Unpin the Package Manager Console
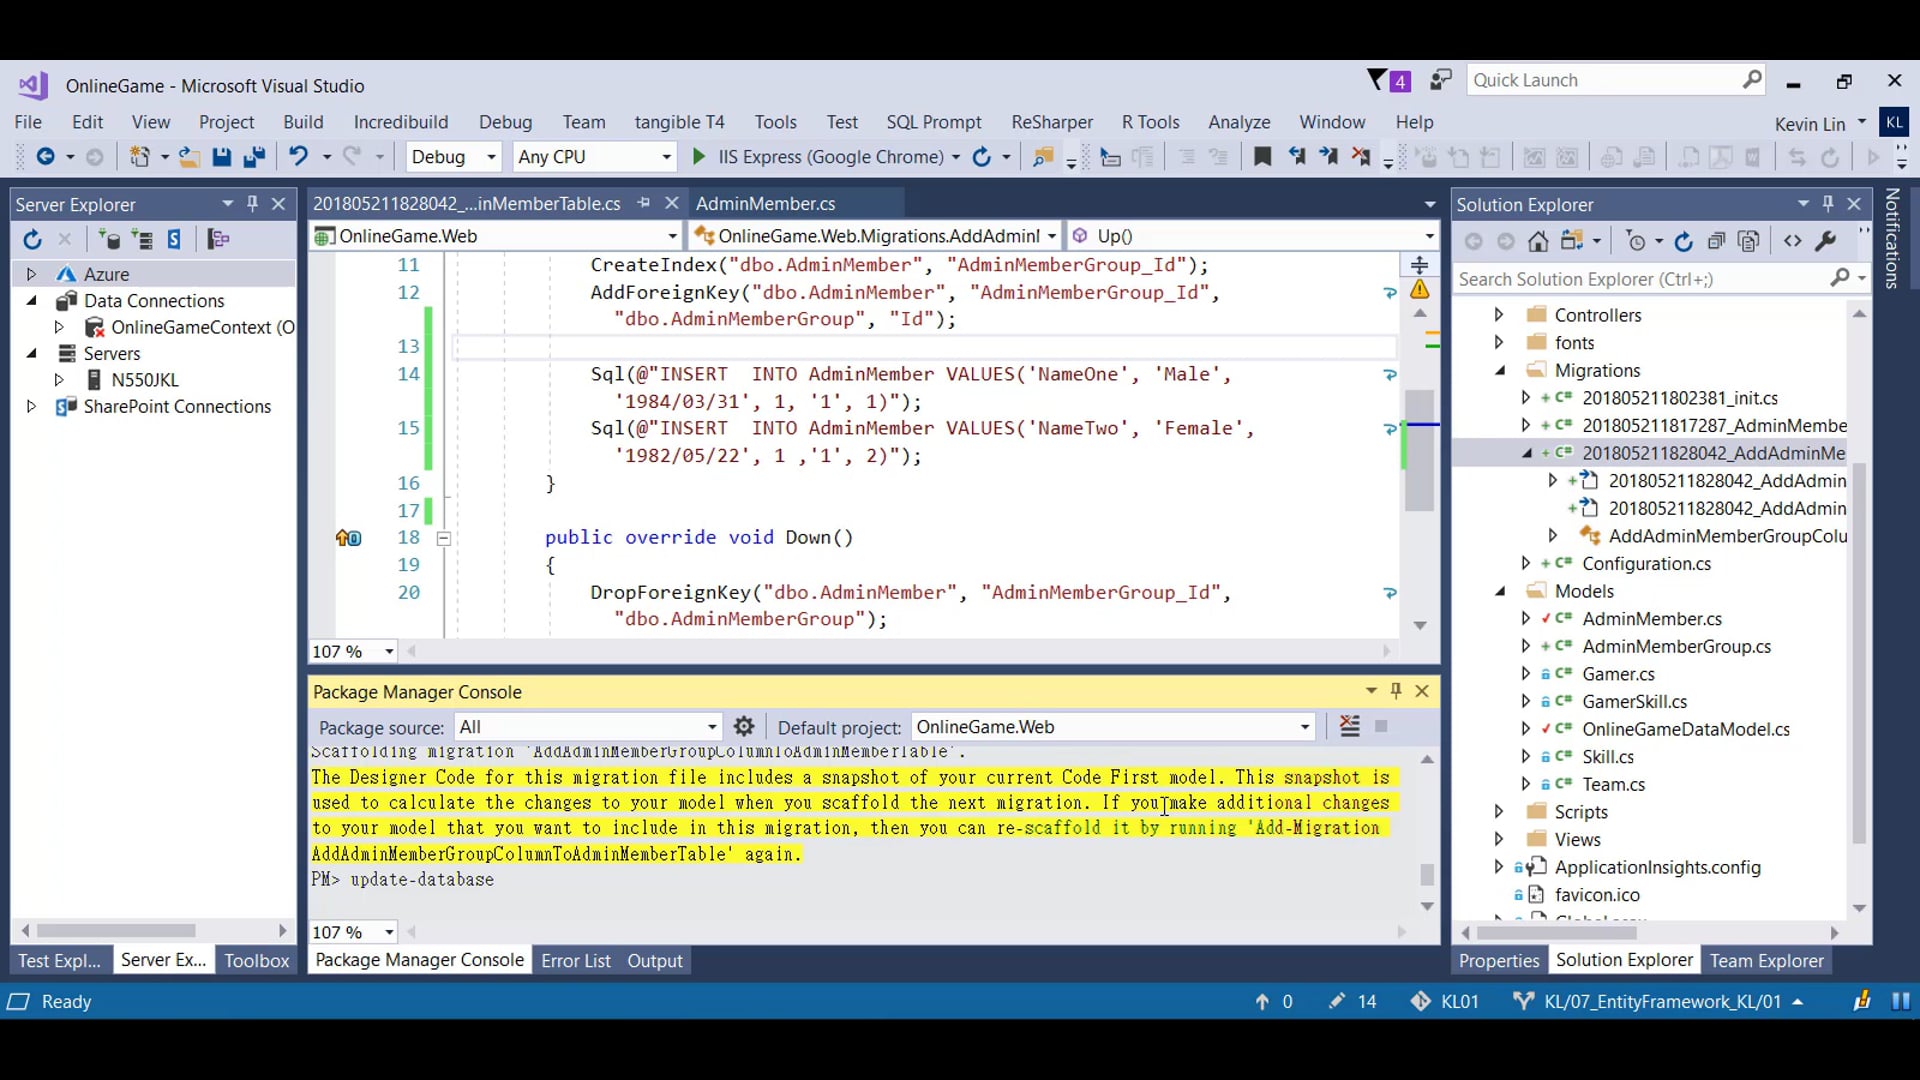1920x1080 pixels. click(x=1394, y=691)
